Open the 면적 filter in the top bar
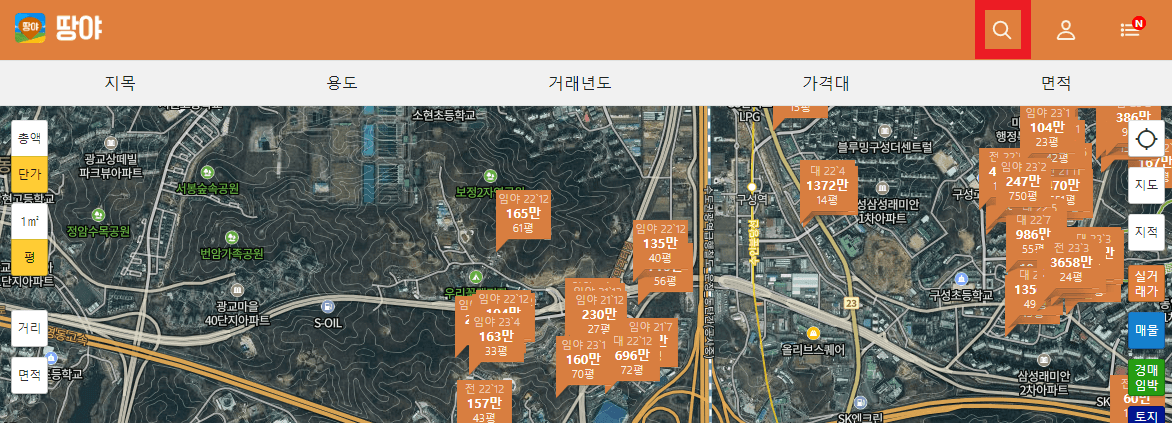The image size is (1172, 423). tap(1056, 83)
